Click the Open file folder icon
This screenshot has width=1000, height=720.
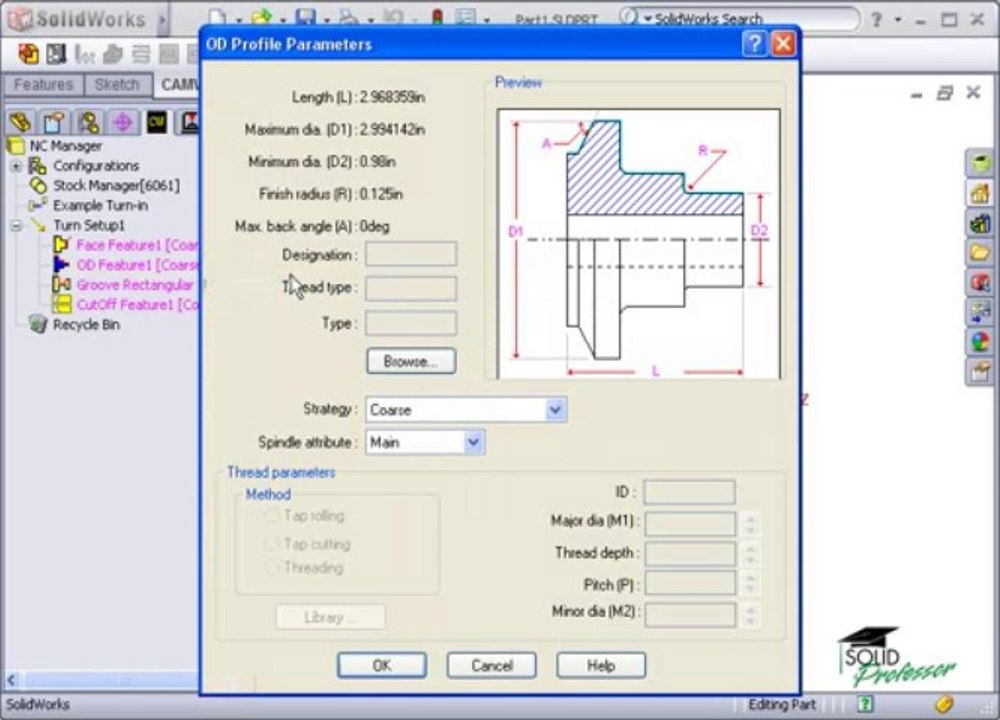261,17
